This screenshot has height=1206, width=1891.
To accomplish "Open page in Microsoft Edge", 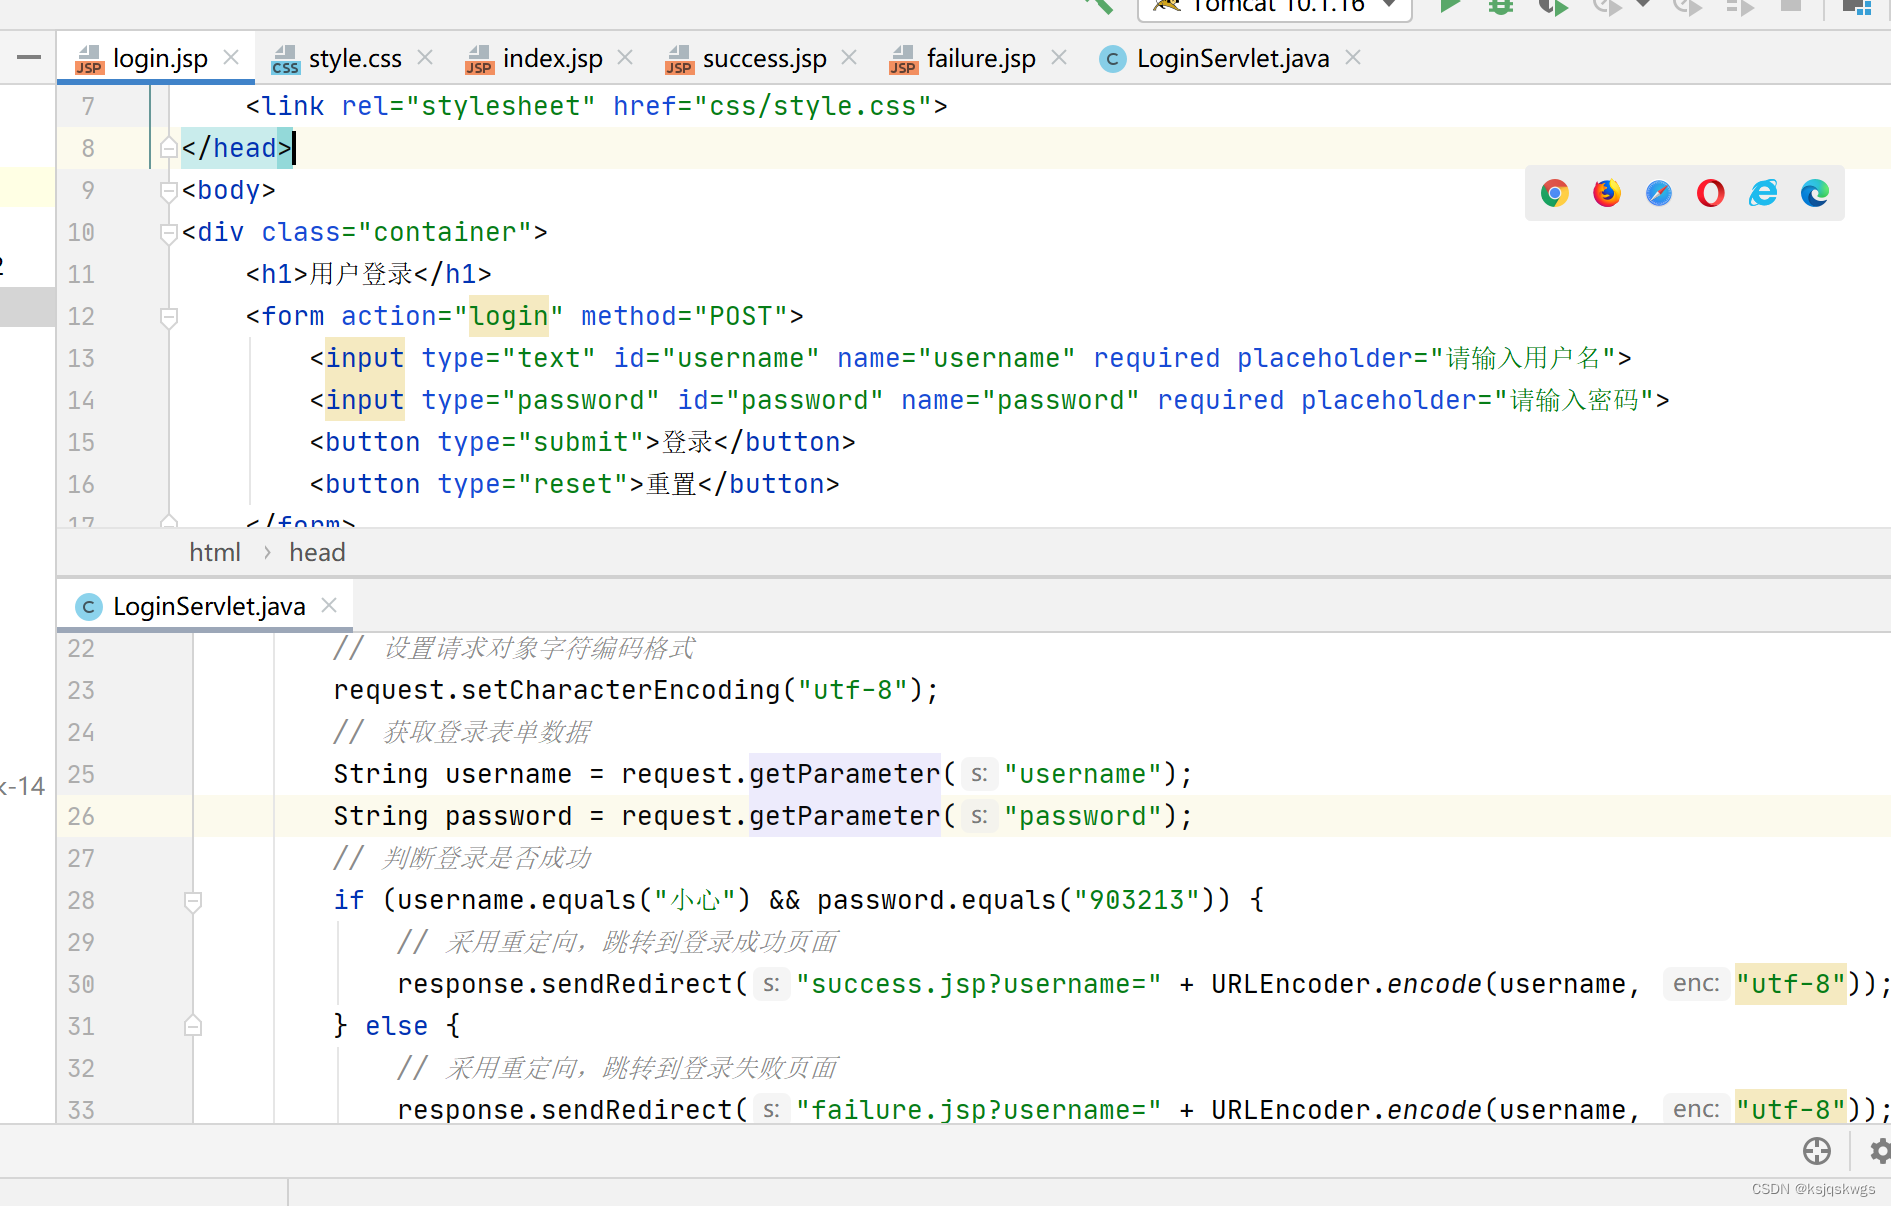I will [1814, 193].
